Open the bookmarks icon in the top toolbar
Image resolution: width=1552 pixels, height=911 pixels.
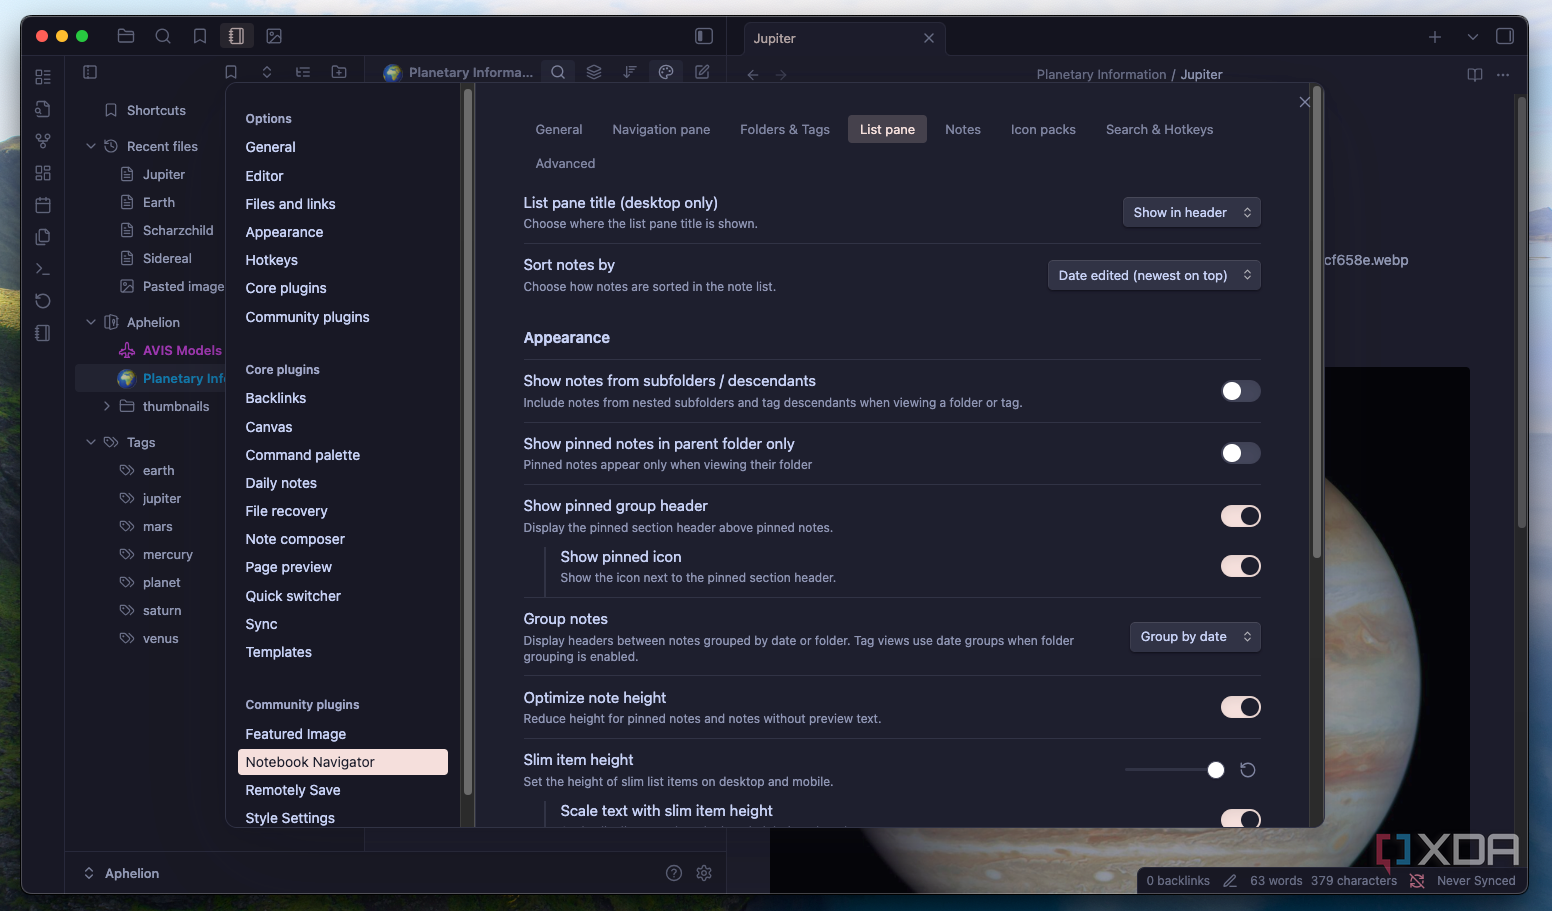200,36
